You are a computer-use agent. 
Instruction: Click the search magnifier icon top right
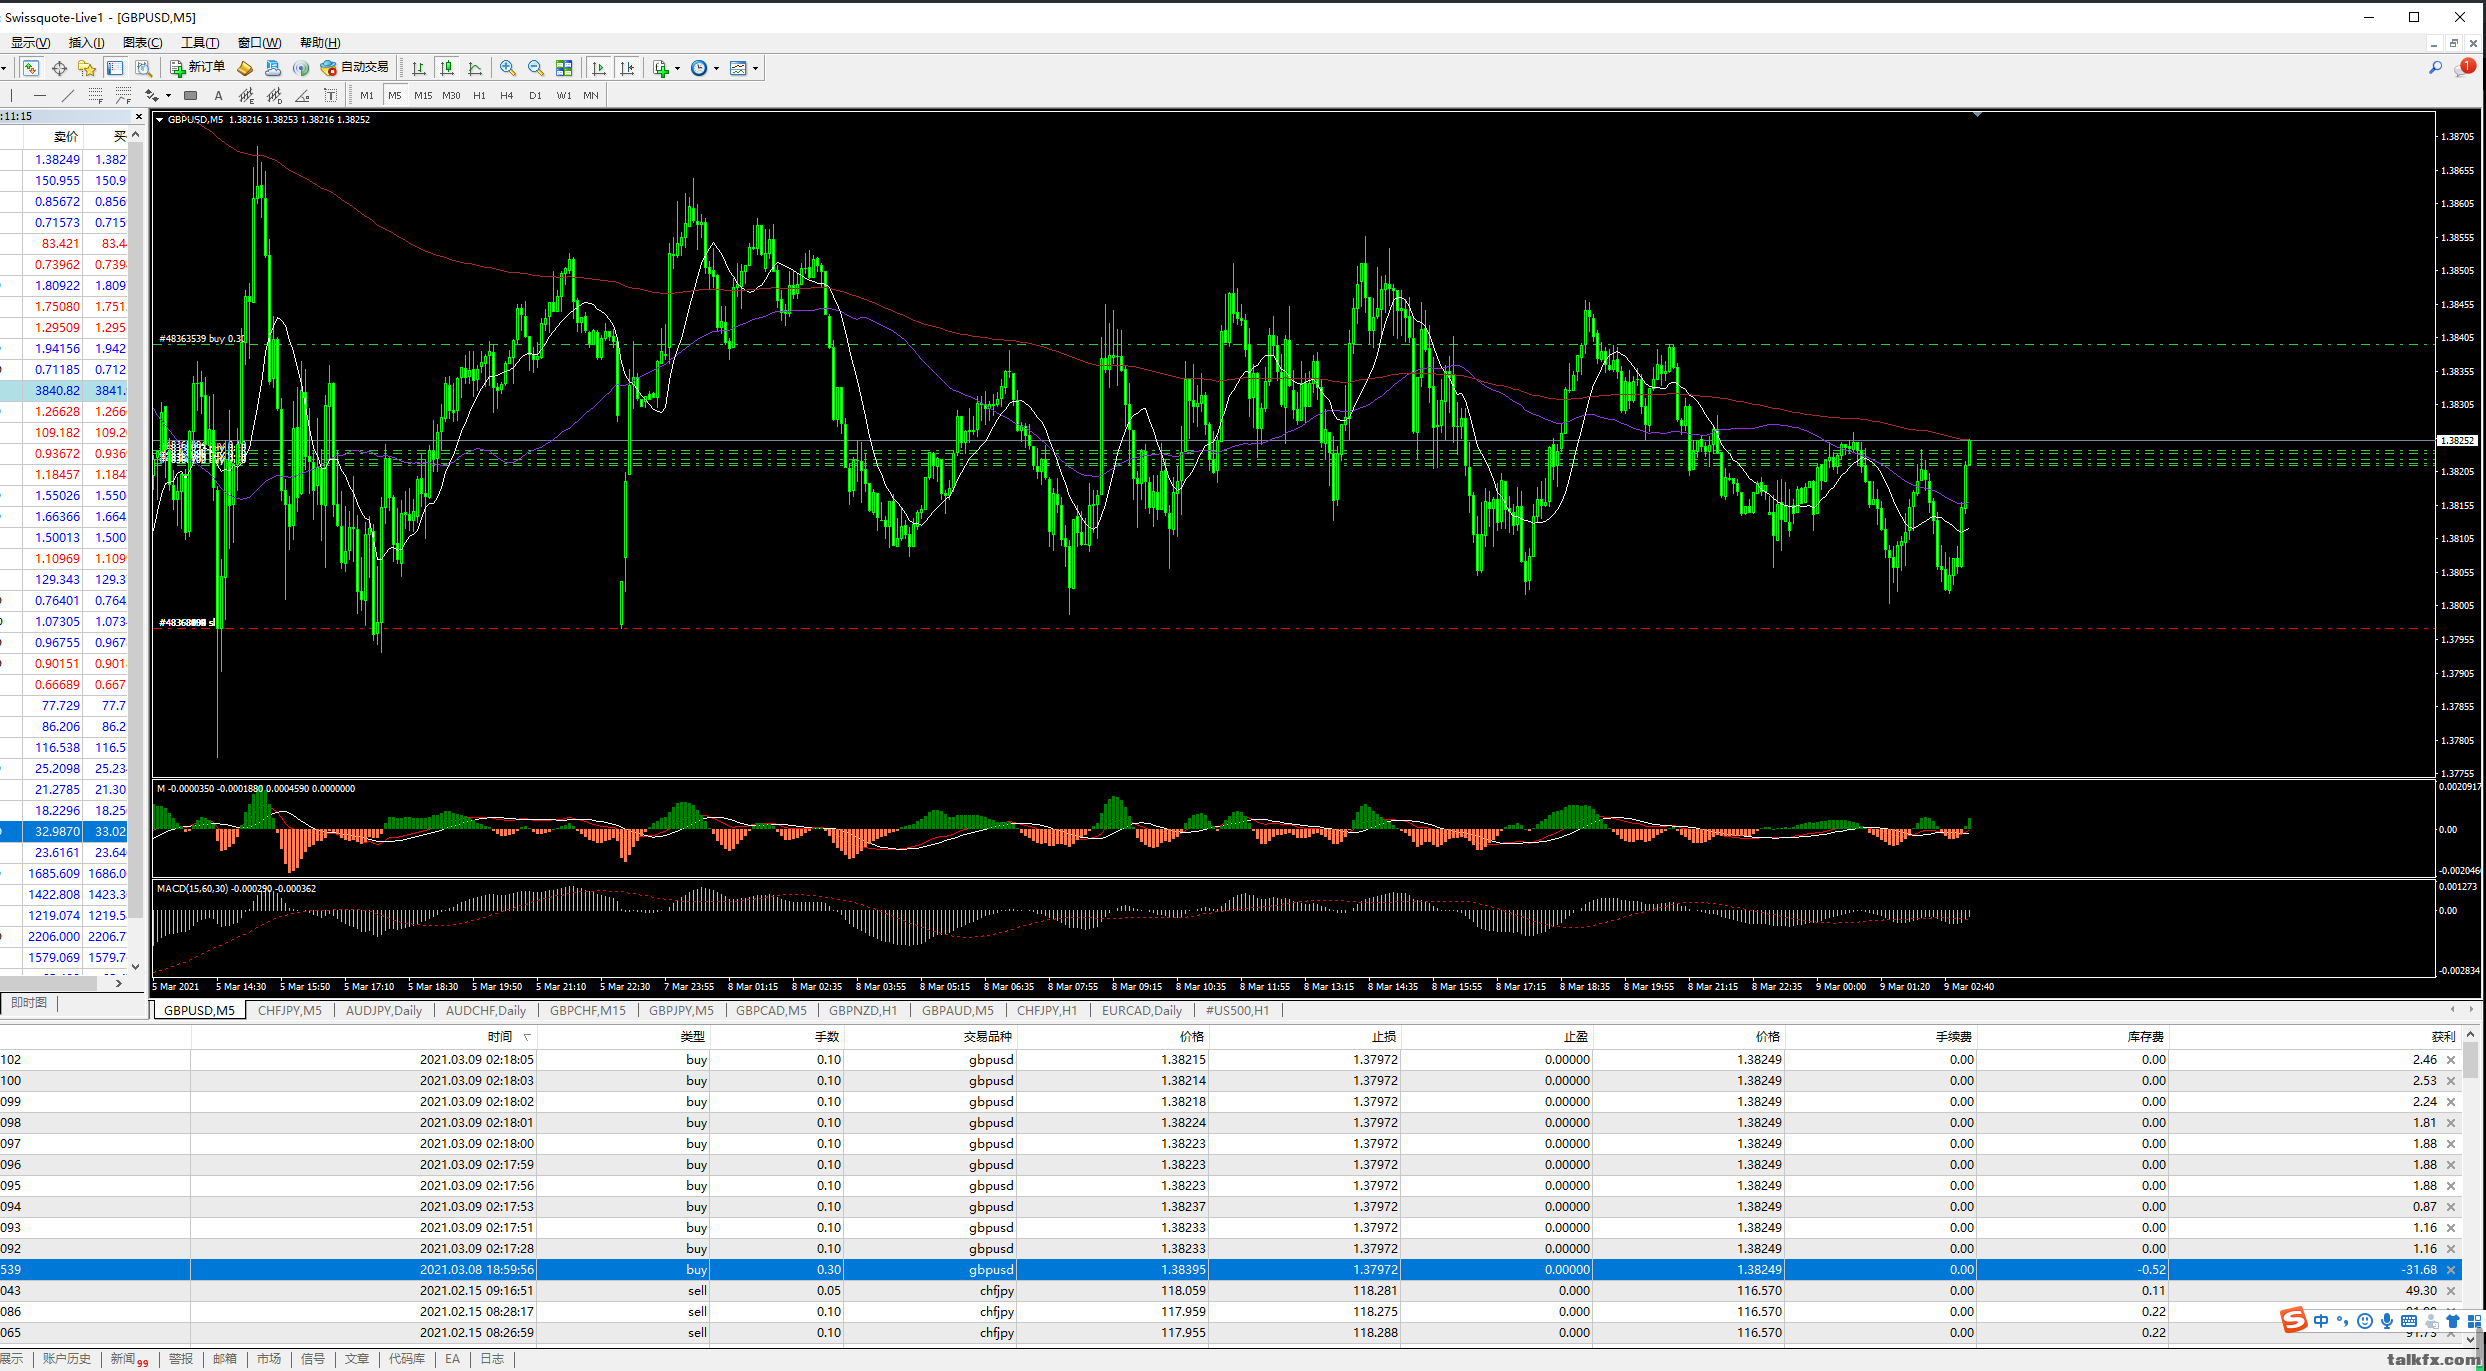pyautogui.click(x=2435, y=68)
